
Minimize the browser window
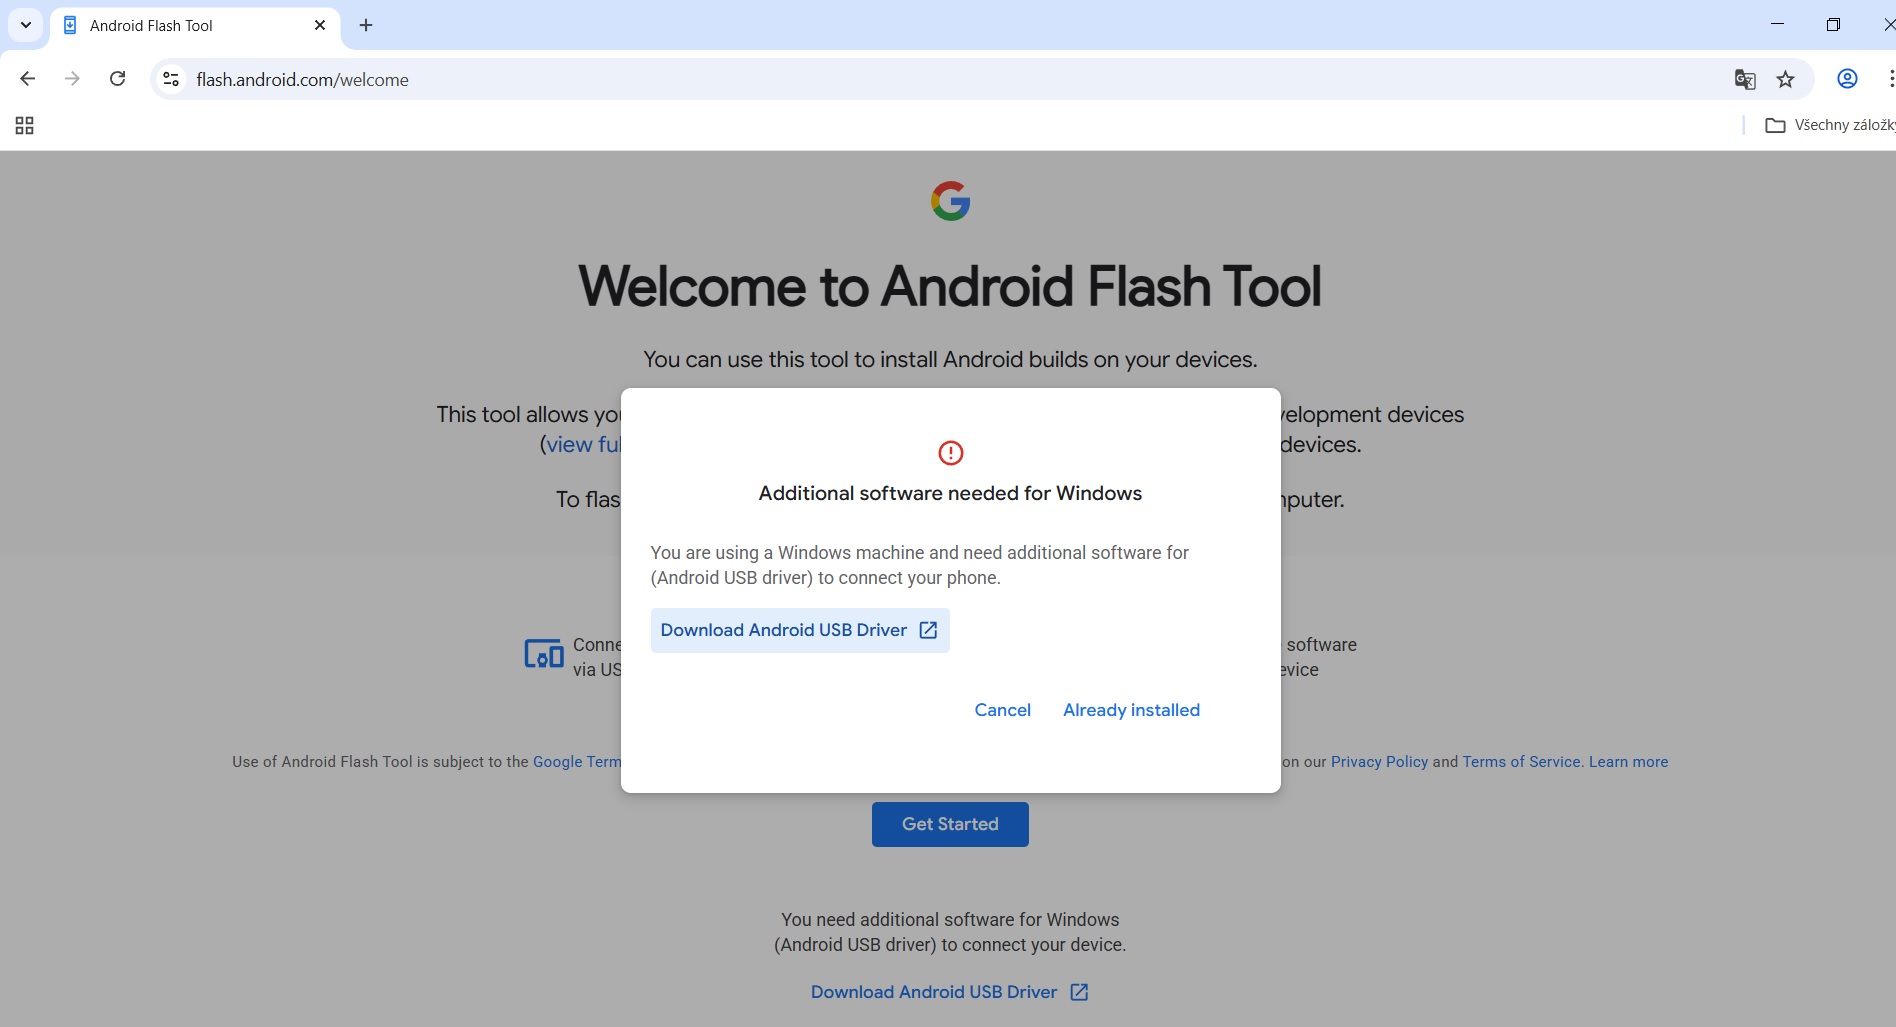coord(1777,24)
